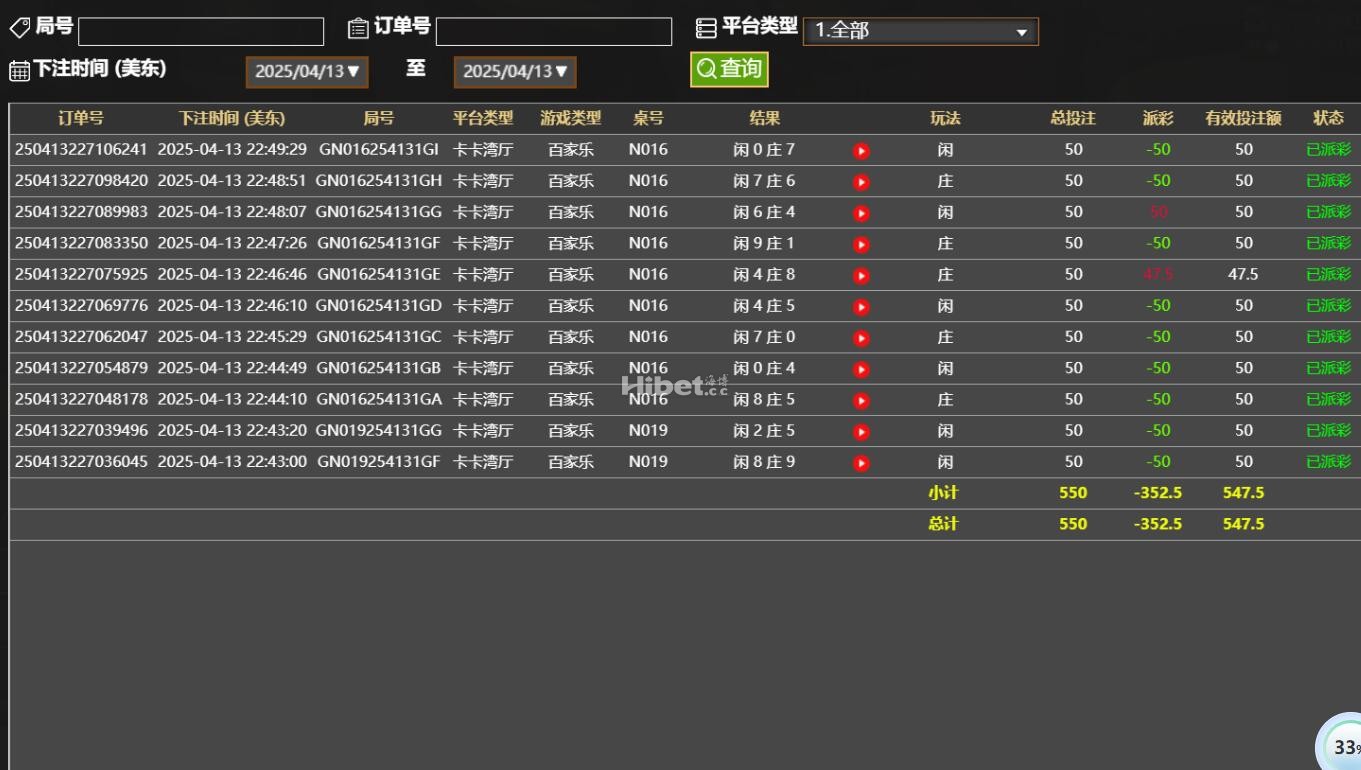
Task: Click the 订单号 column header
Action: click(x=81, y=118)
